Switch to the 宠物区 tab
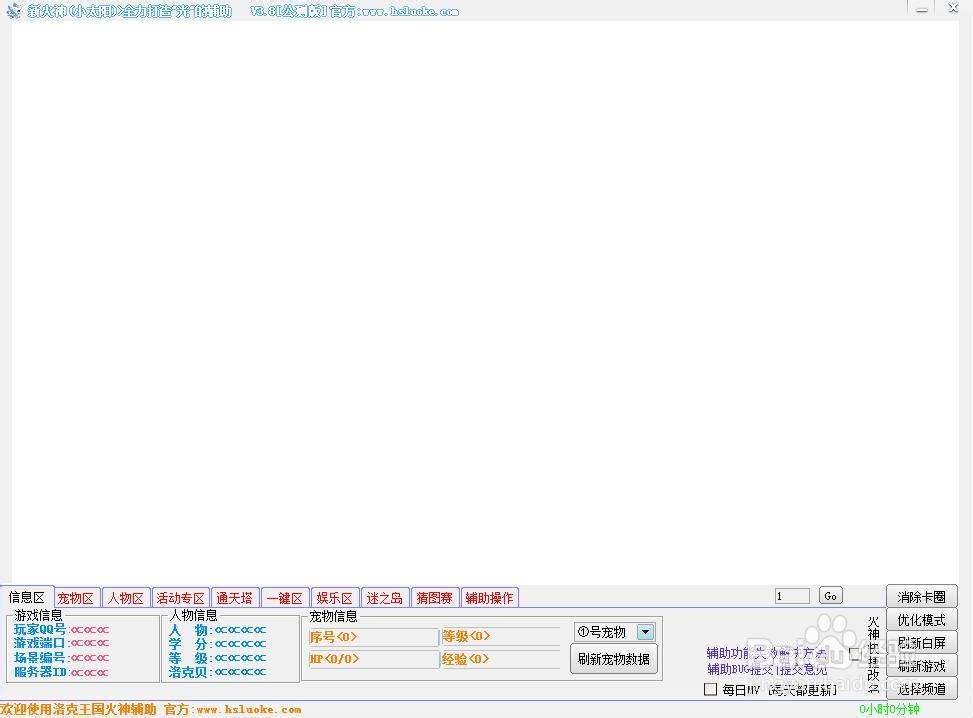Screen dimensions: 973x718 (76, 597)
